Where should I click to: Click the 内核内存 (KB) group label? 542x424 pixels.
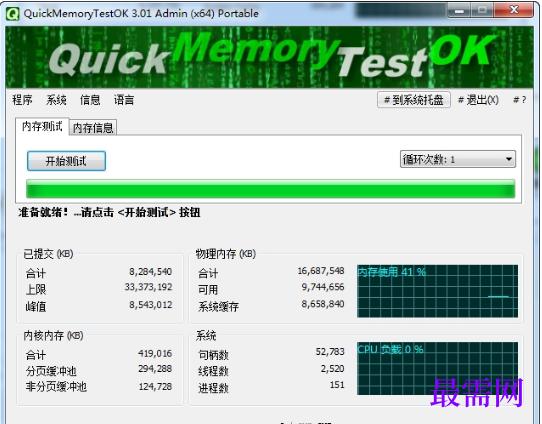(x=54, y=336)
